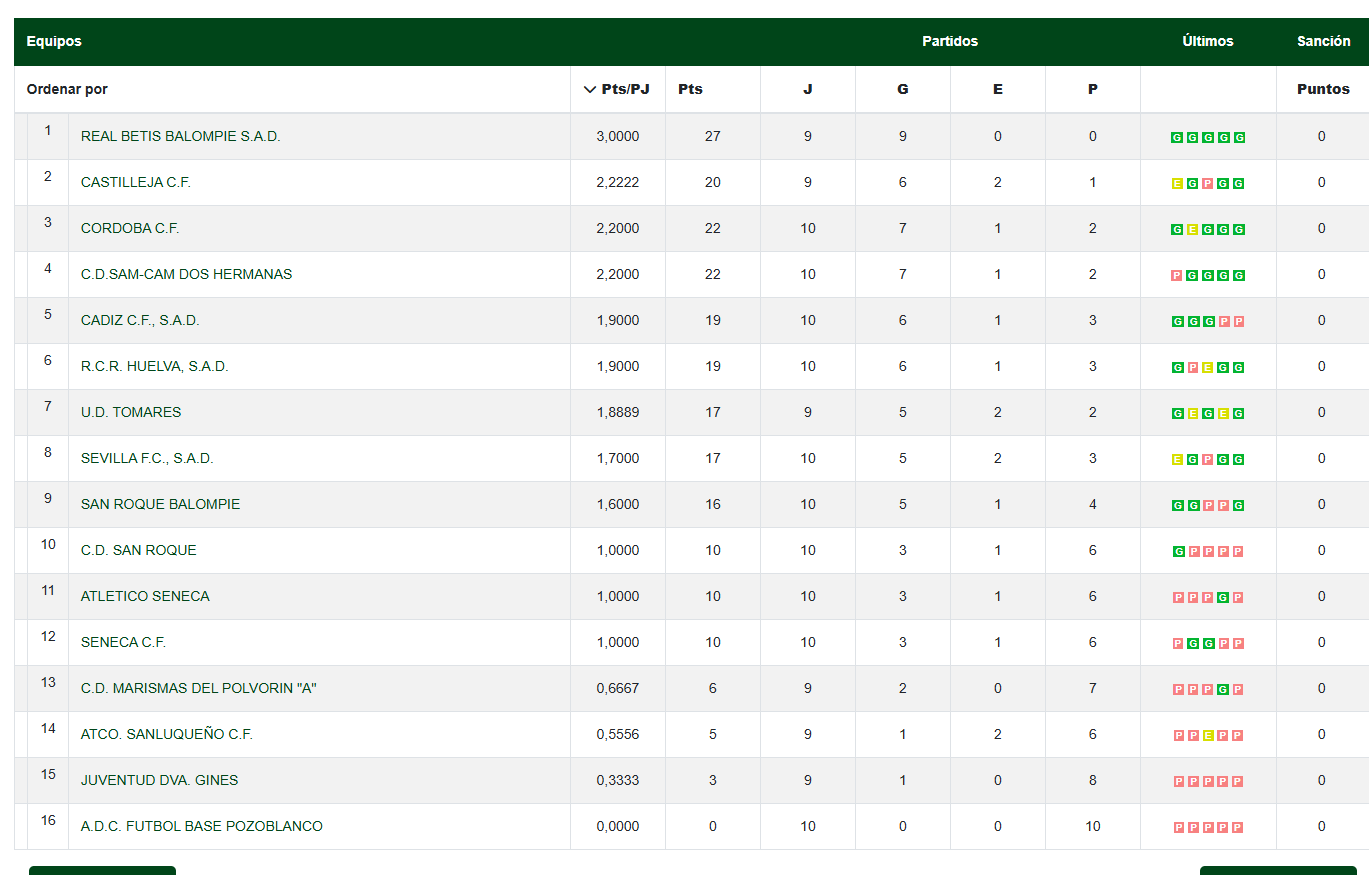Select the SAN ROQUE BALOMPIE team
The image size is (1369, 875).
(161, 504)
